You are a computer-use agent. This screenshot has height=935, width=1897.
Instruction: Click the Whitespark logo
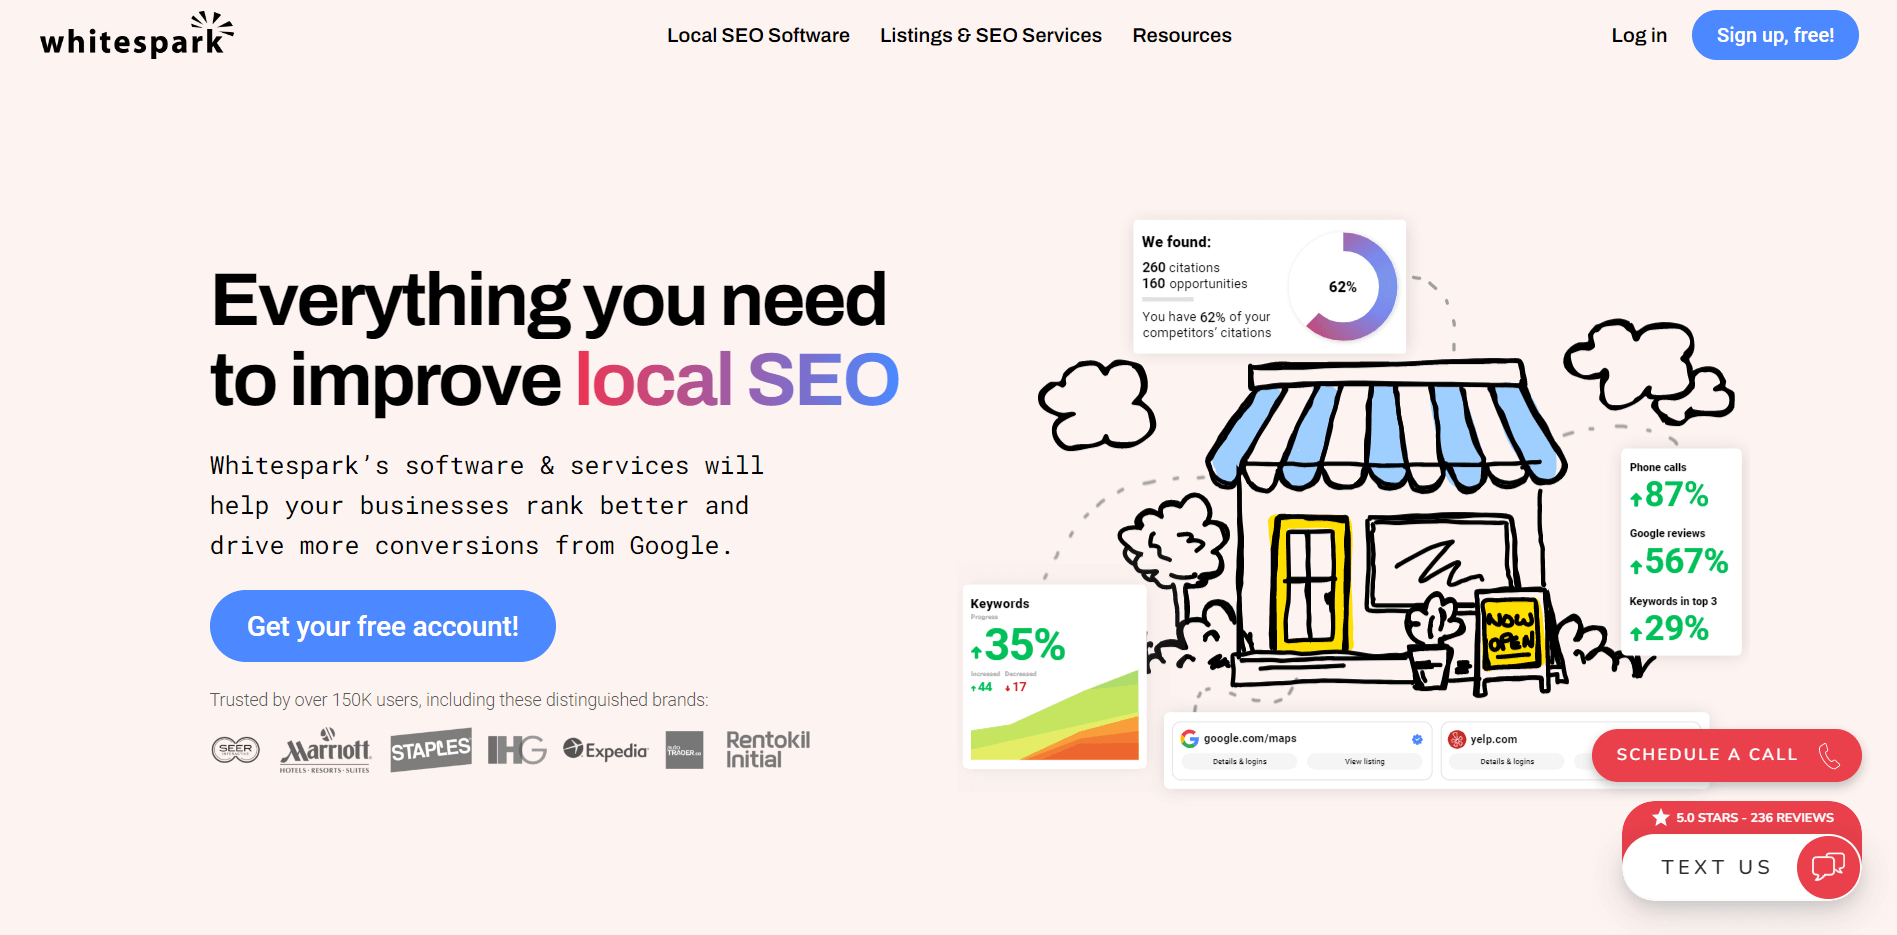135,34
